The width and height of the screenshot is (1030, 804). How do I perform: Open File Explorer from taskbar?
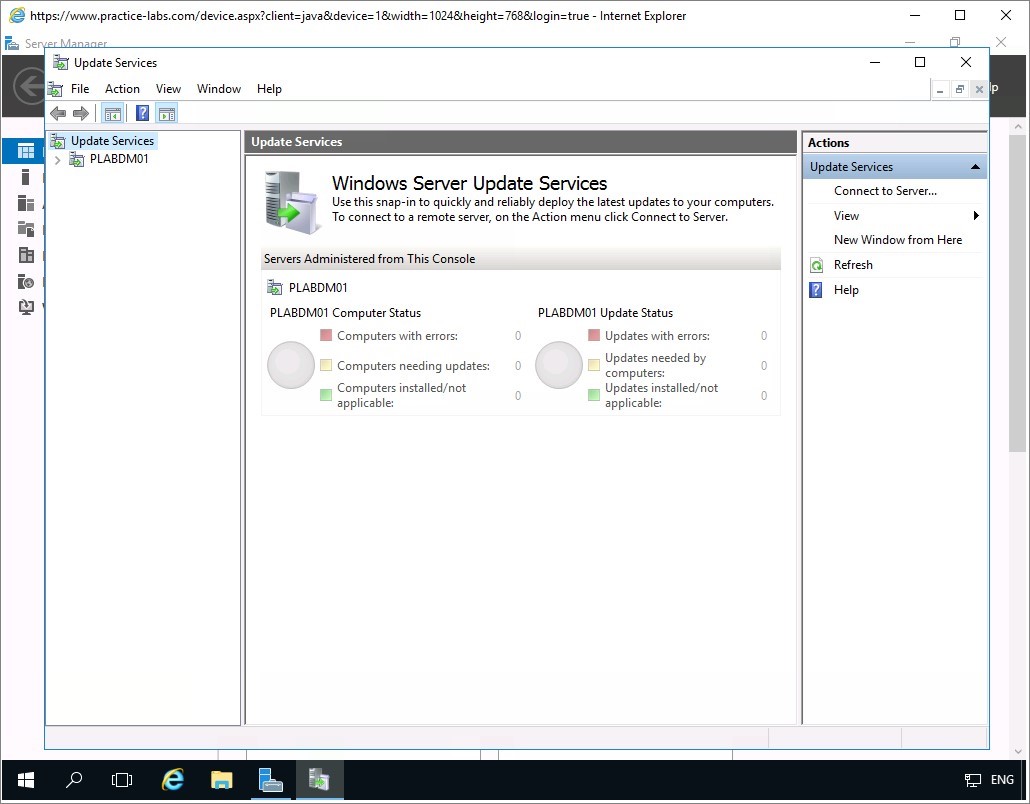click(221, 780)
